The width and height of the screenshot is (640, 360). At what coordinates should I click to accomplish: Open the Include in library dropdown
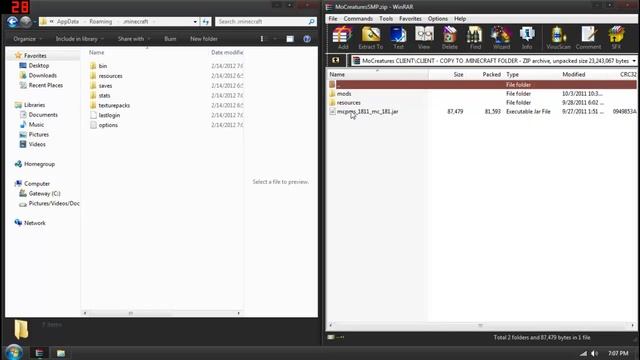[x=80, y=39]
